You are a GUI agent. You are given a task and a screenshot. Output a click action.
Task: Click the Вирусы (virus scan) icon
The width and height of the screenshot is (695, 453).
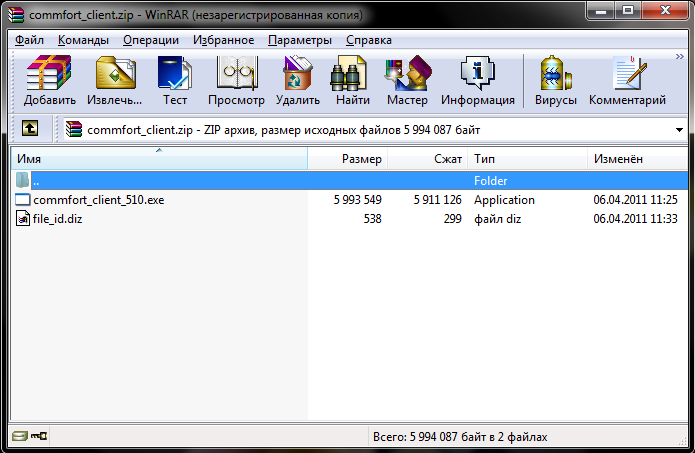point(555,73)
